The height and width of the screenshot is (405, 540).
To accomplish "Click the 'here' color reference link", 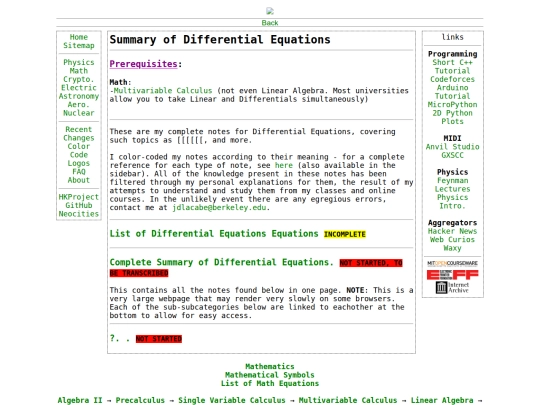I will pos(283,165).
